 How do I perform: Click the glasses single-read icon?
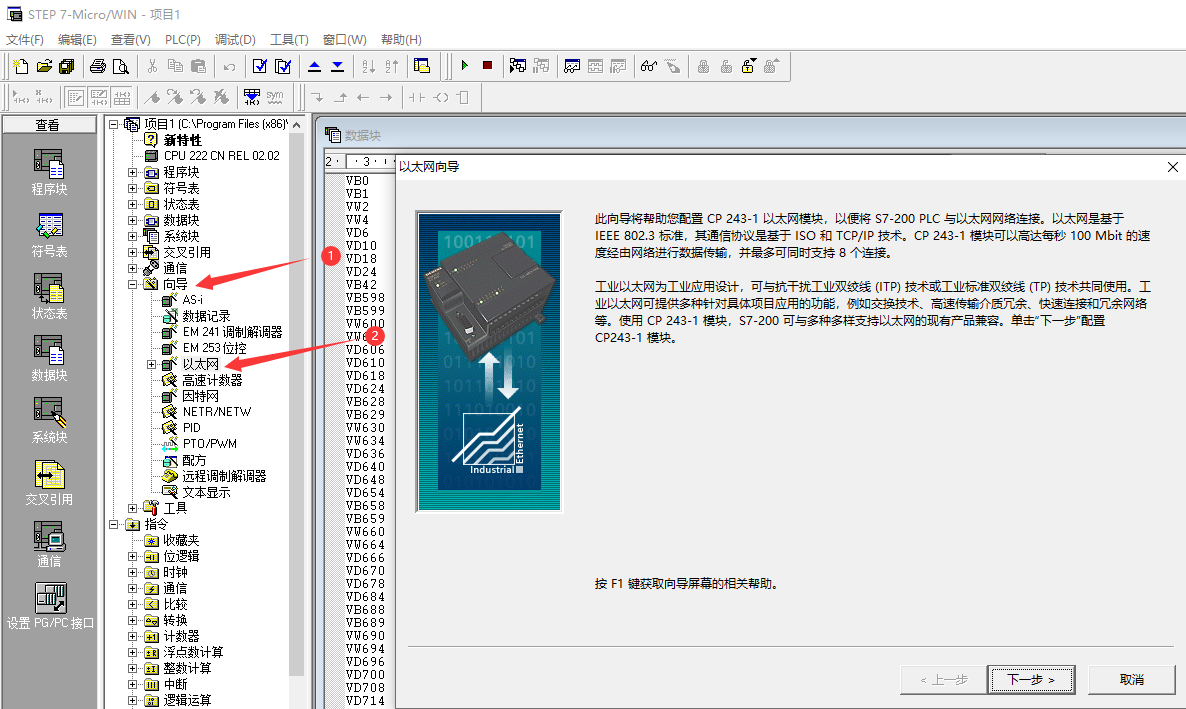(649, 67)
